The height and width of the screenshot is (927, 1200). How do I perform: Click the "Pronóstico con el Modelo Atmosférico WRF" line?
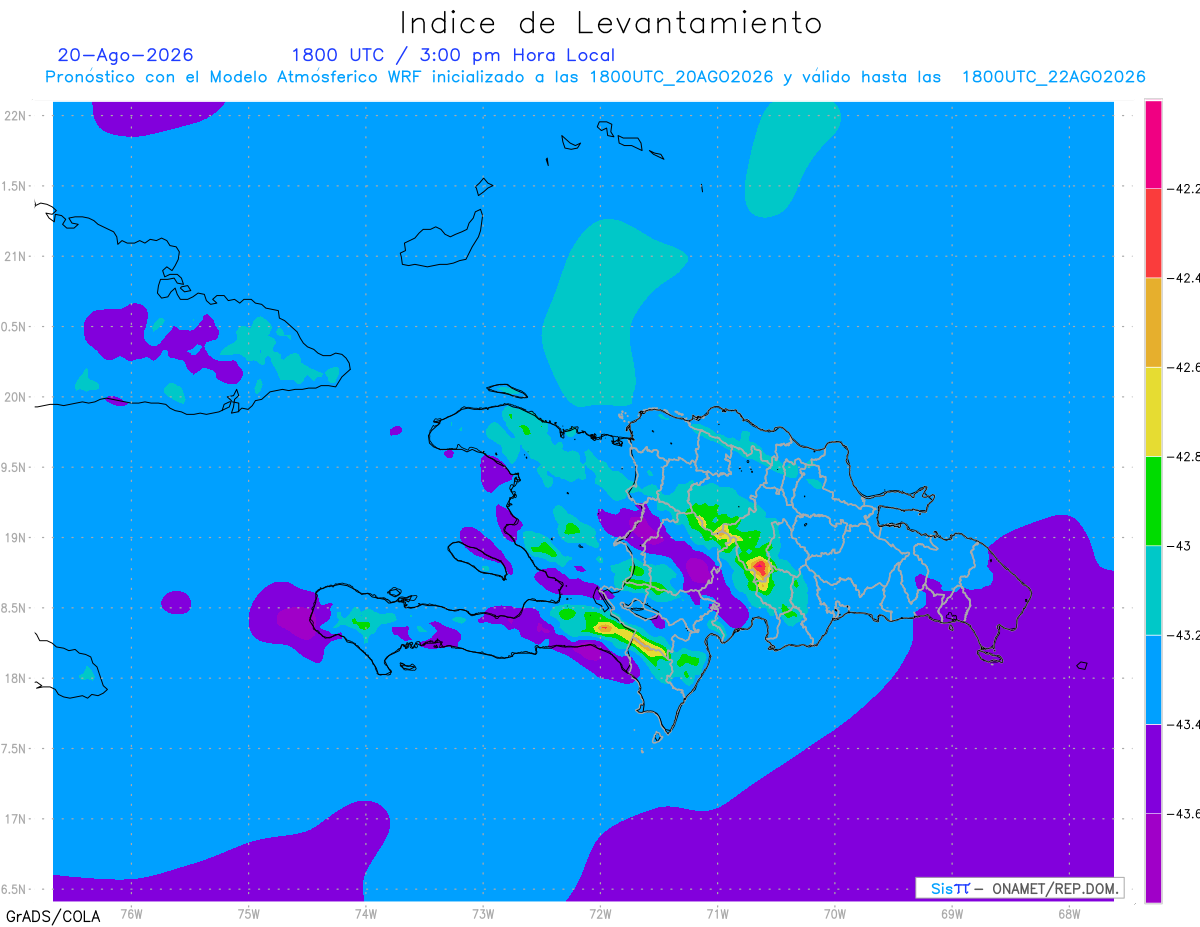(596, 77)
